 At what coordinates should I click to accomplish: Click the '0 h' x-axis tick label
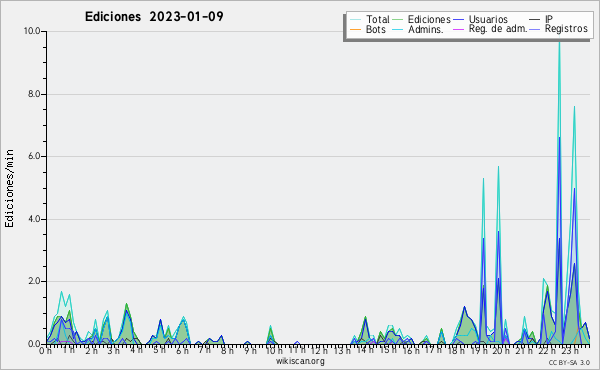pyautogui.click(x=45, y=350)
